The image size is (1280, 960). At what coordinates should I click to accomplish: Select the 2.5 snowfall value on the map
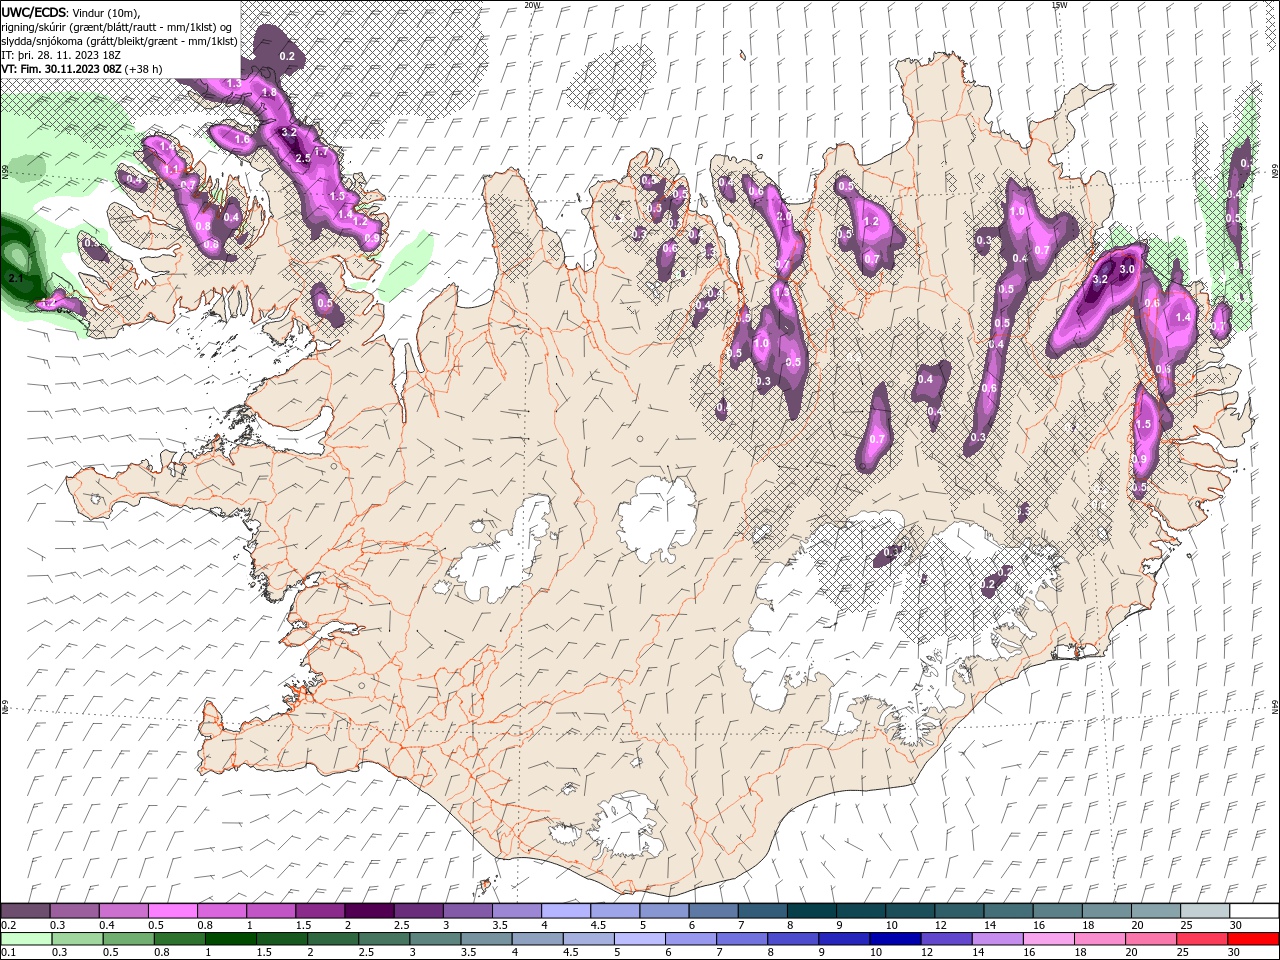302,159
